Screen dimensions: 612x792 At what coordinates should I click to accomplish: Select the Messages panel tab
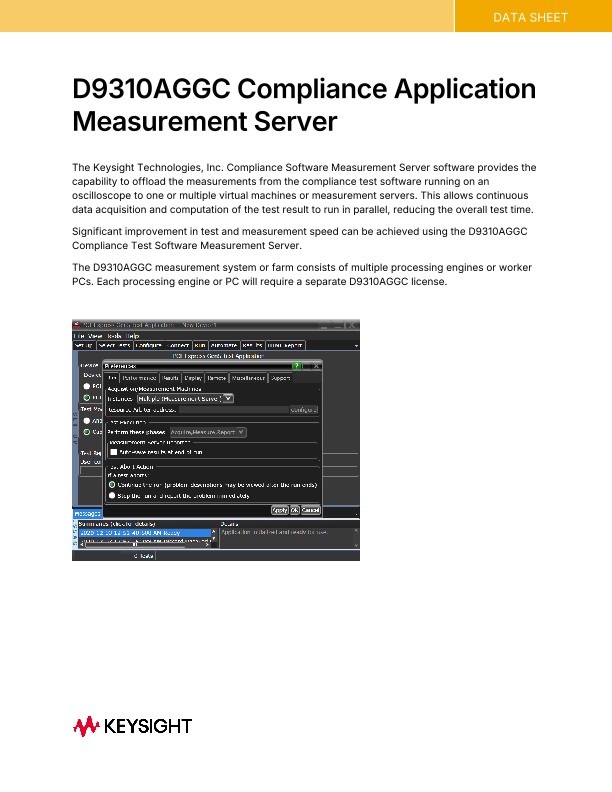click(x=88, y=514)
